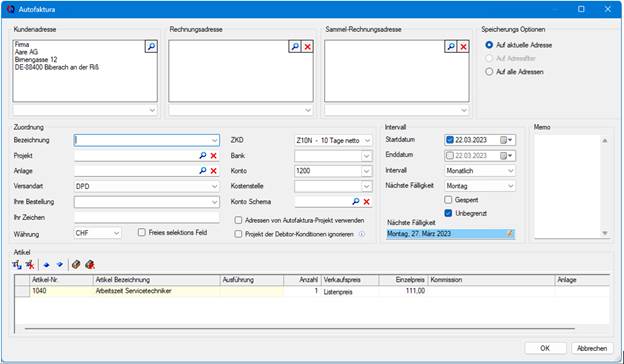
Task: Click the 'Kommission' column header
Action: point(491,280)
